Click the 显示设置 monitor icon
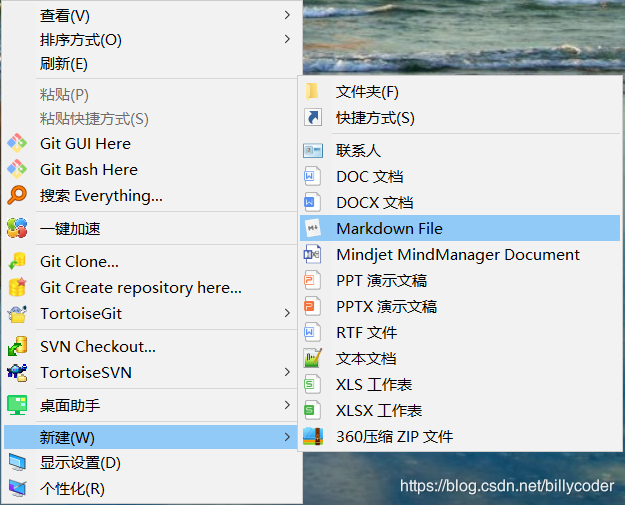This screenshot has height=505, width=625. tap(17, 462)
